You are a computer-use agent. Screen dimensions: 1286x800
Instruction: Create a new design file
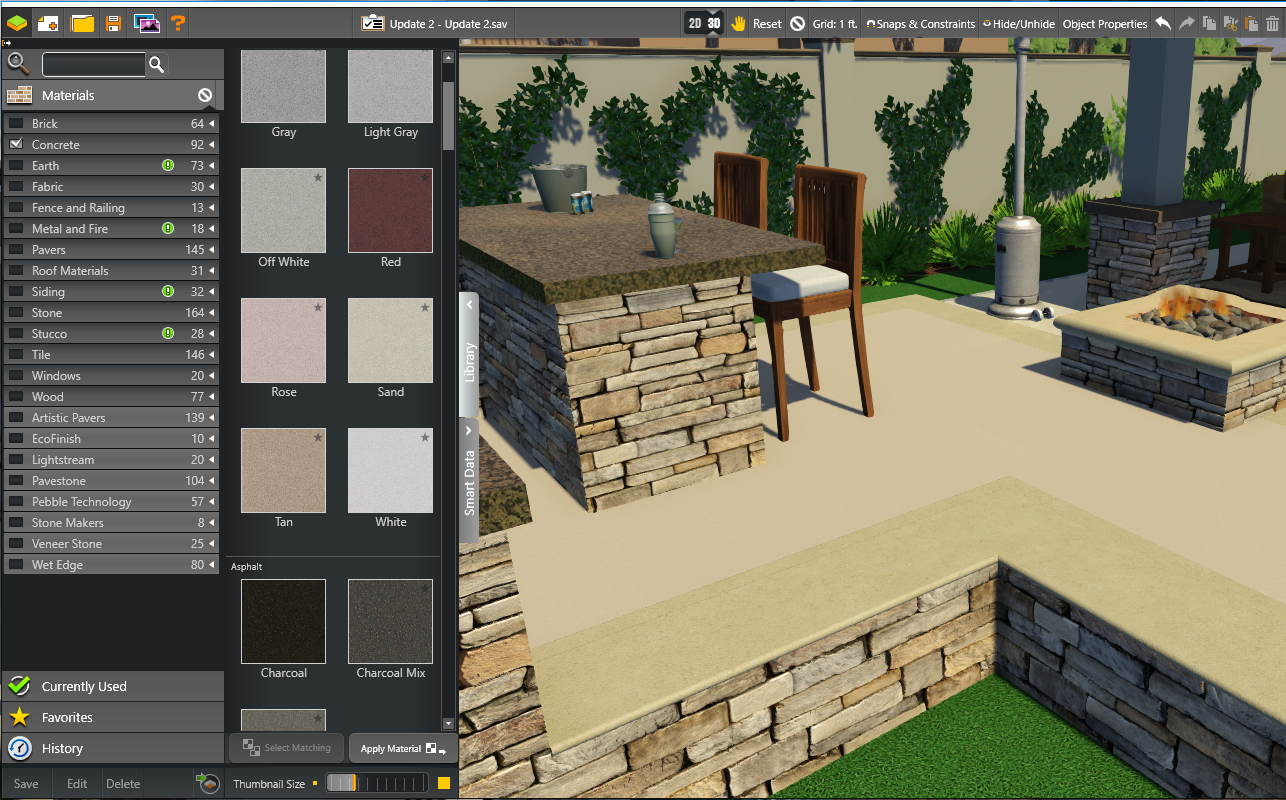[48, 22]
